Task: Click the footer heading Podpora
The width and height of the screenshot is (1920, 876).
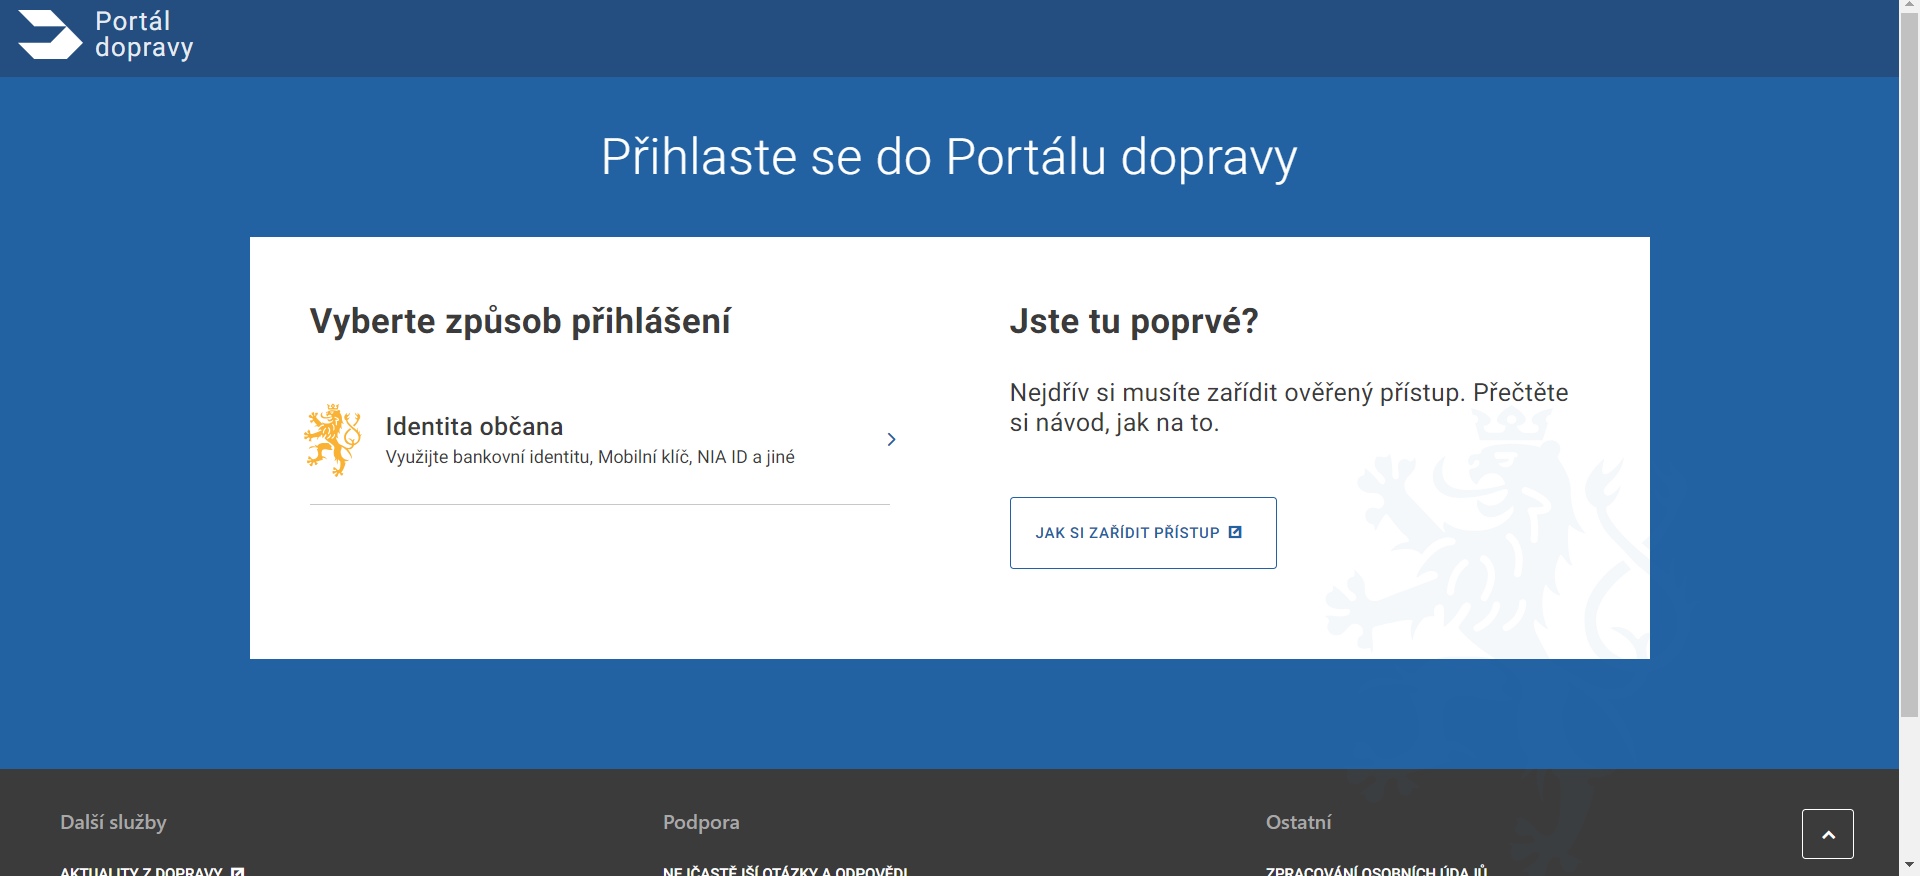Action: click(x=701, y=822)
